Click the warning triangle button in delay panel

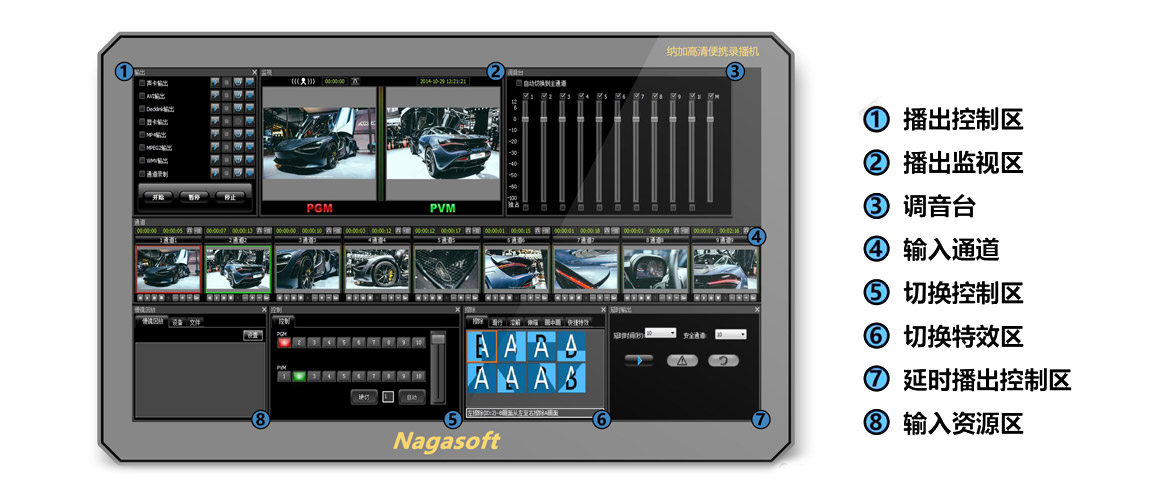pyautogui.click(x=682, y=360)
